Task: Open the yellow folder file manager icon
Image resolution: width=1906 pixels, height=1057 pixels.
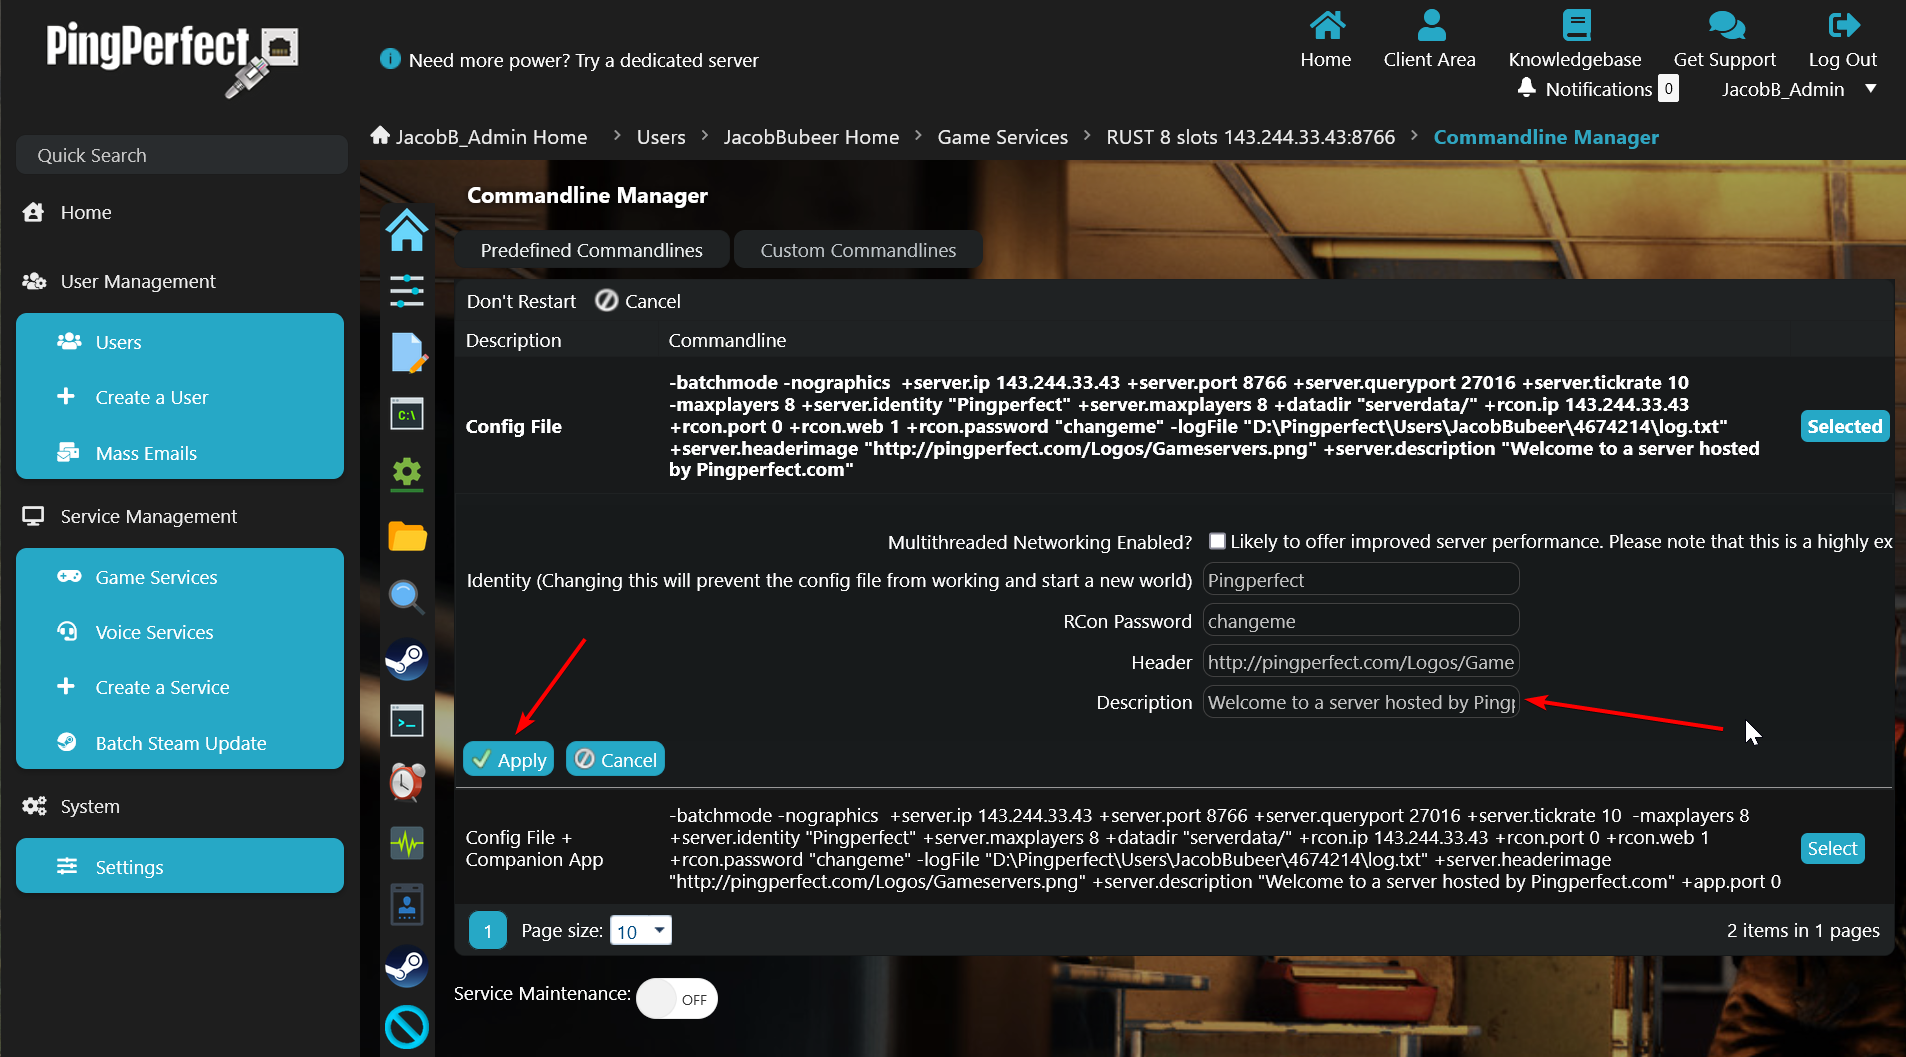Action: (x=407, y=537)
